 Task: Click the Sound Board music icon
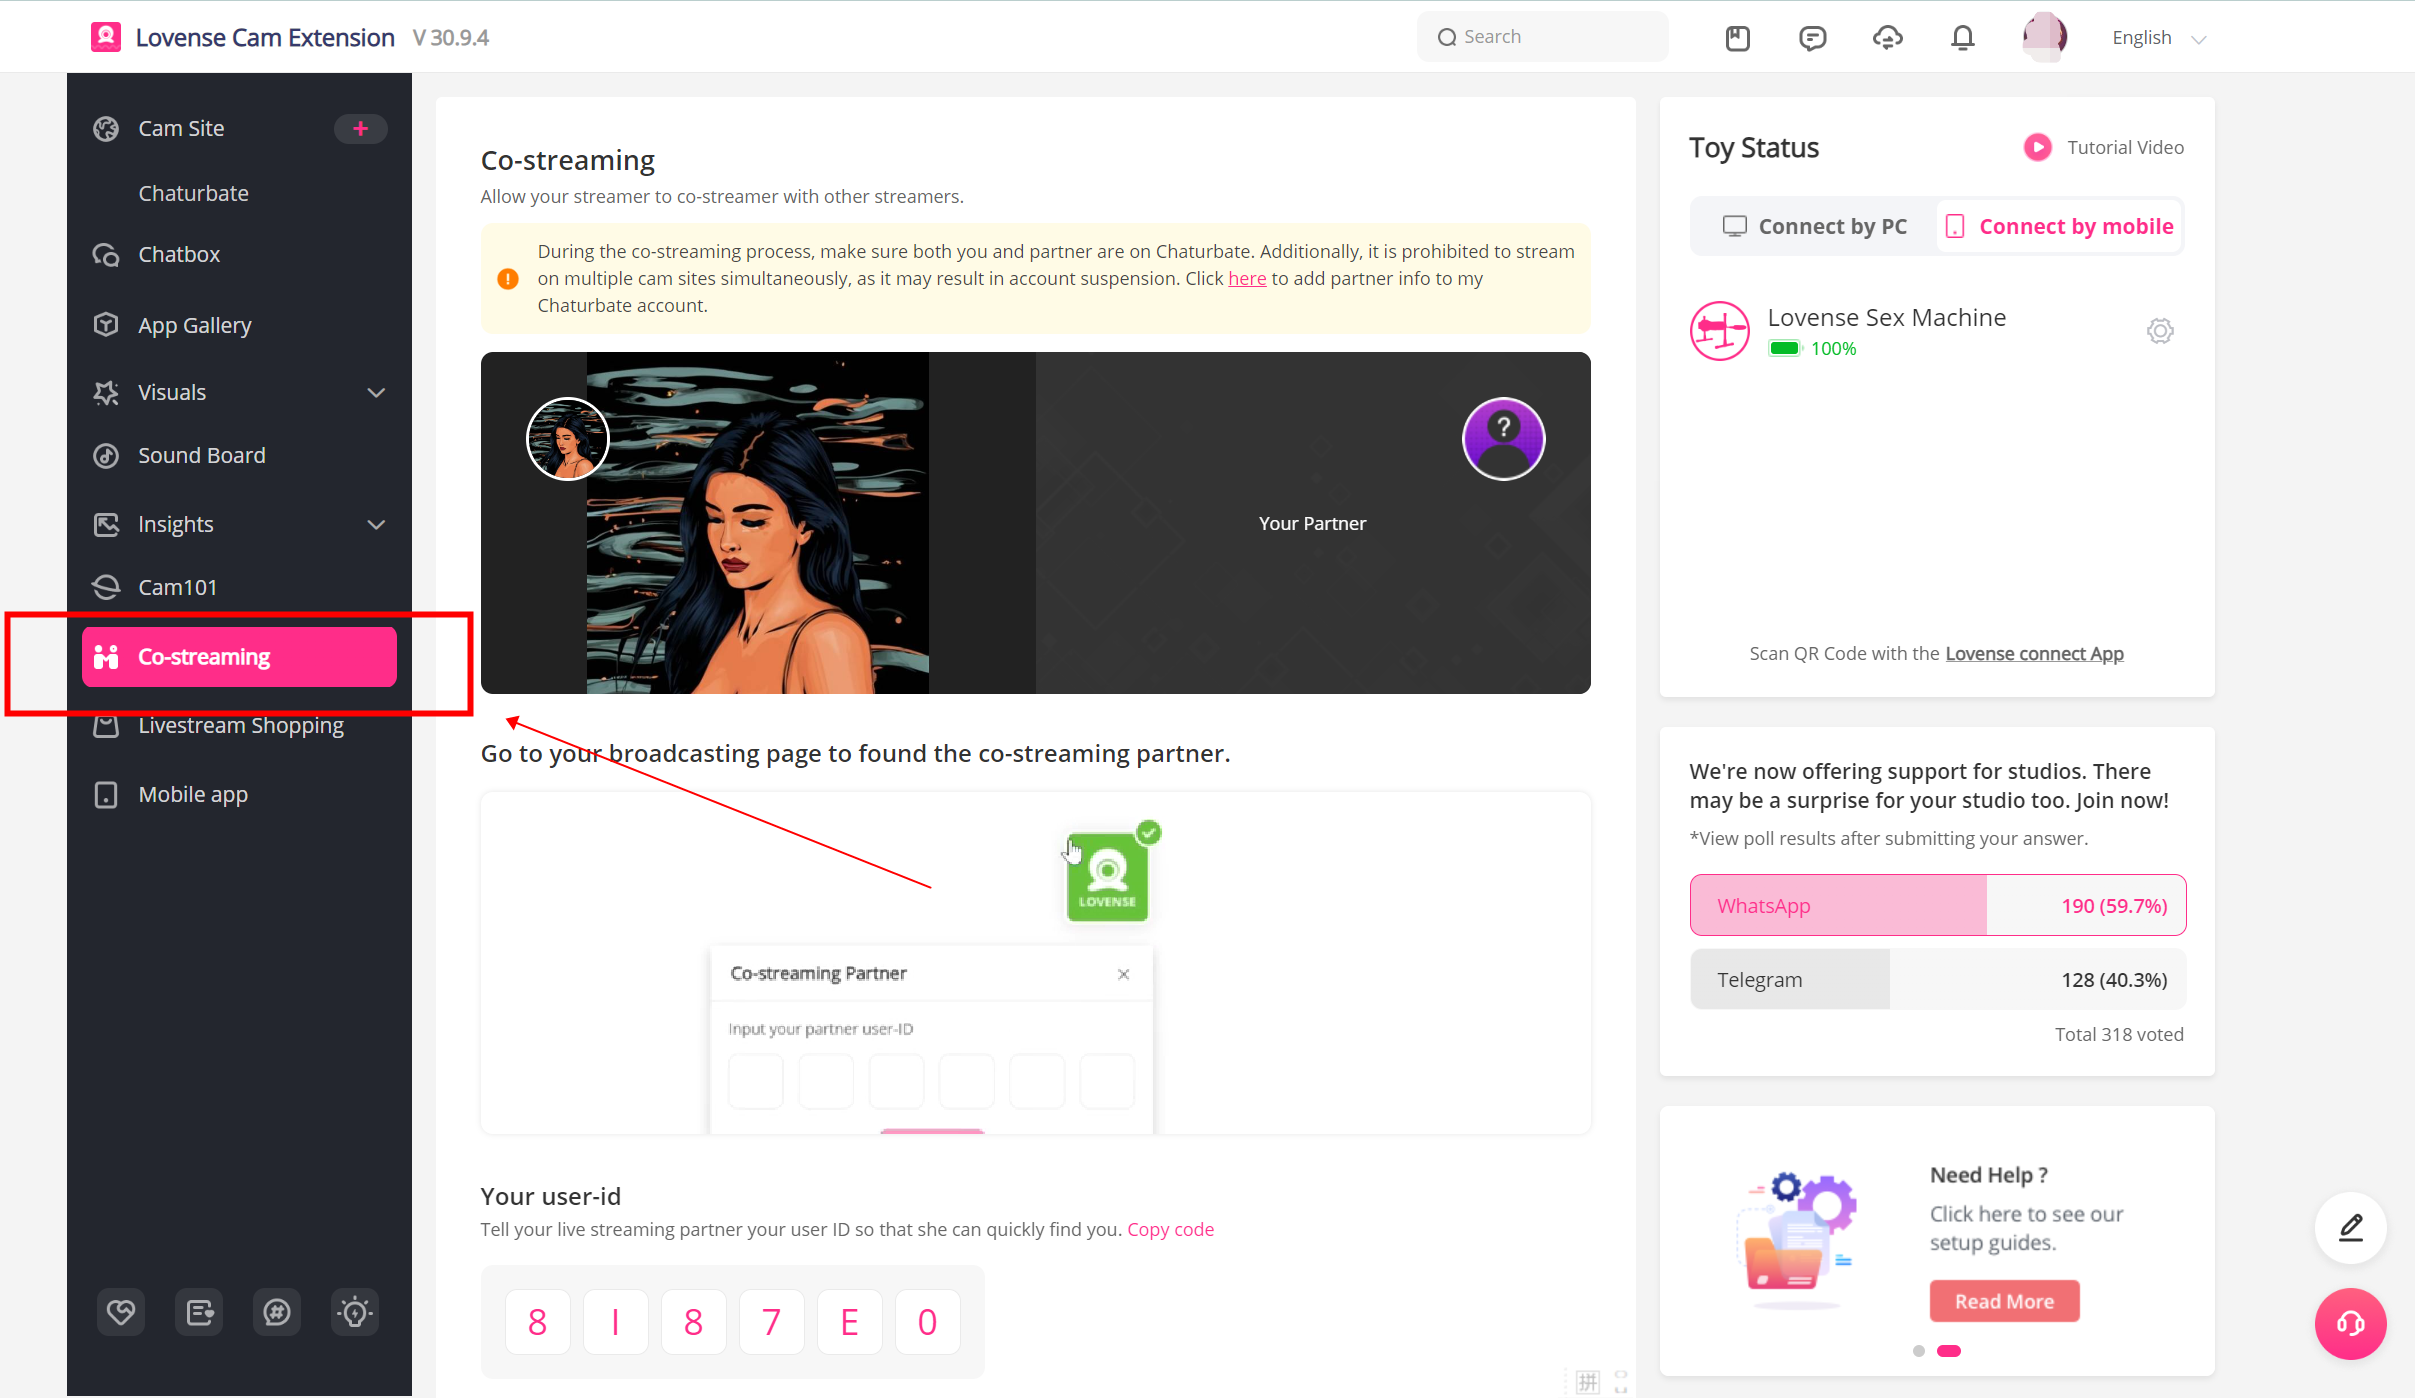point(106,455)
